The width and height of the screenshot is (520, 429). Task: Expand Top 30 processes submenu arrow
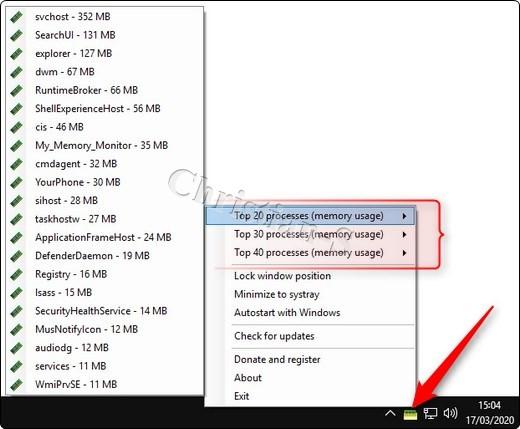coord(404,234)
